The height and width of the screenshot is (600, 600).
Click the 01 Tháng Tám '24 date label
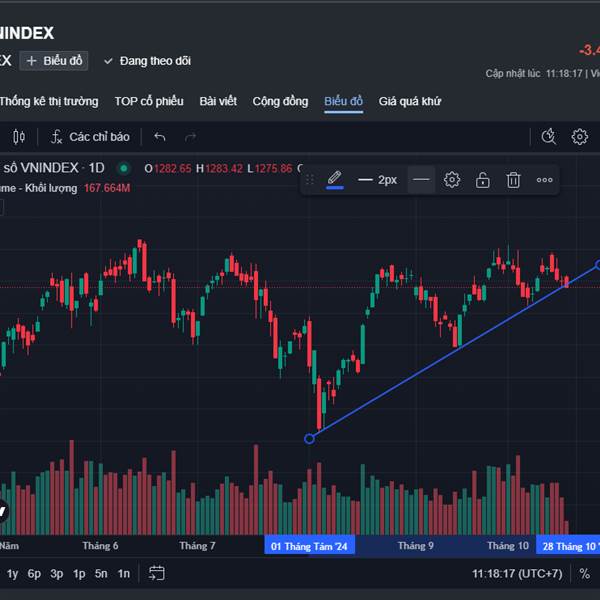point(309,546)
